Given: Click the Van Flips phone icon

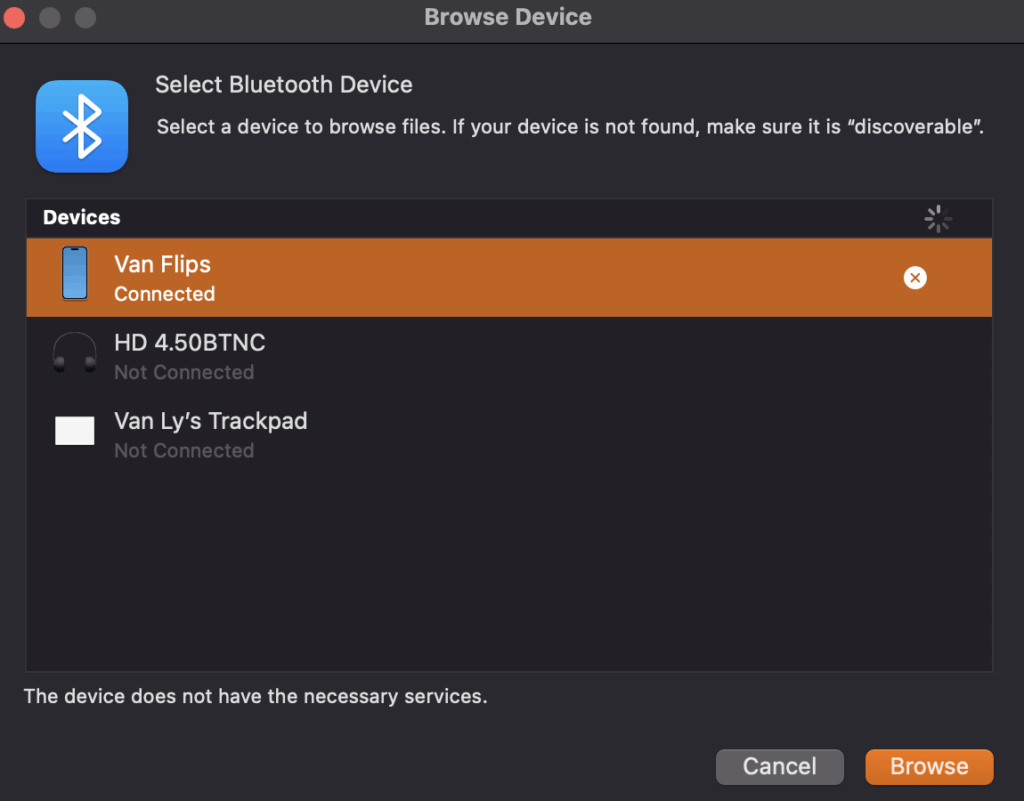Looking at the screenshot, I should pyautogui.click(x=74, y=273).
